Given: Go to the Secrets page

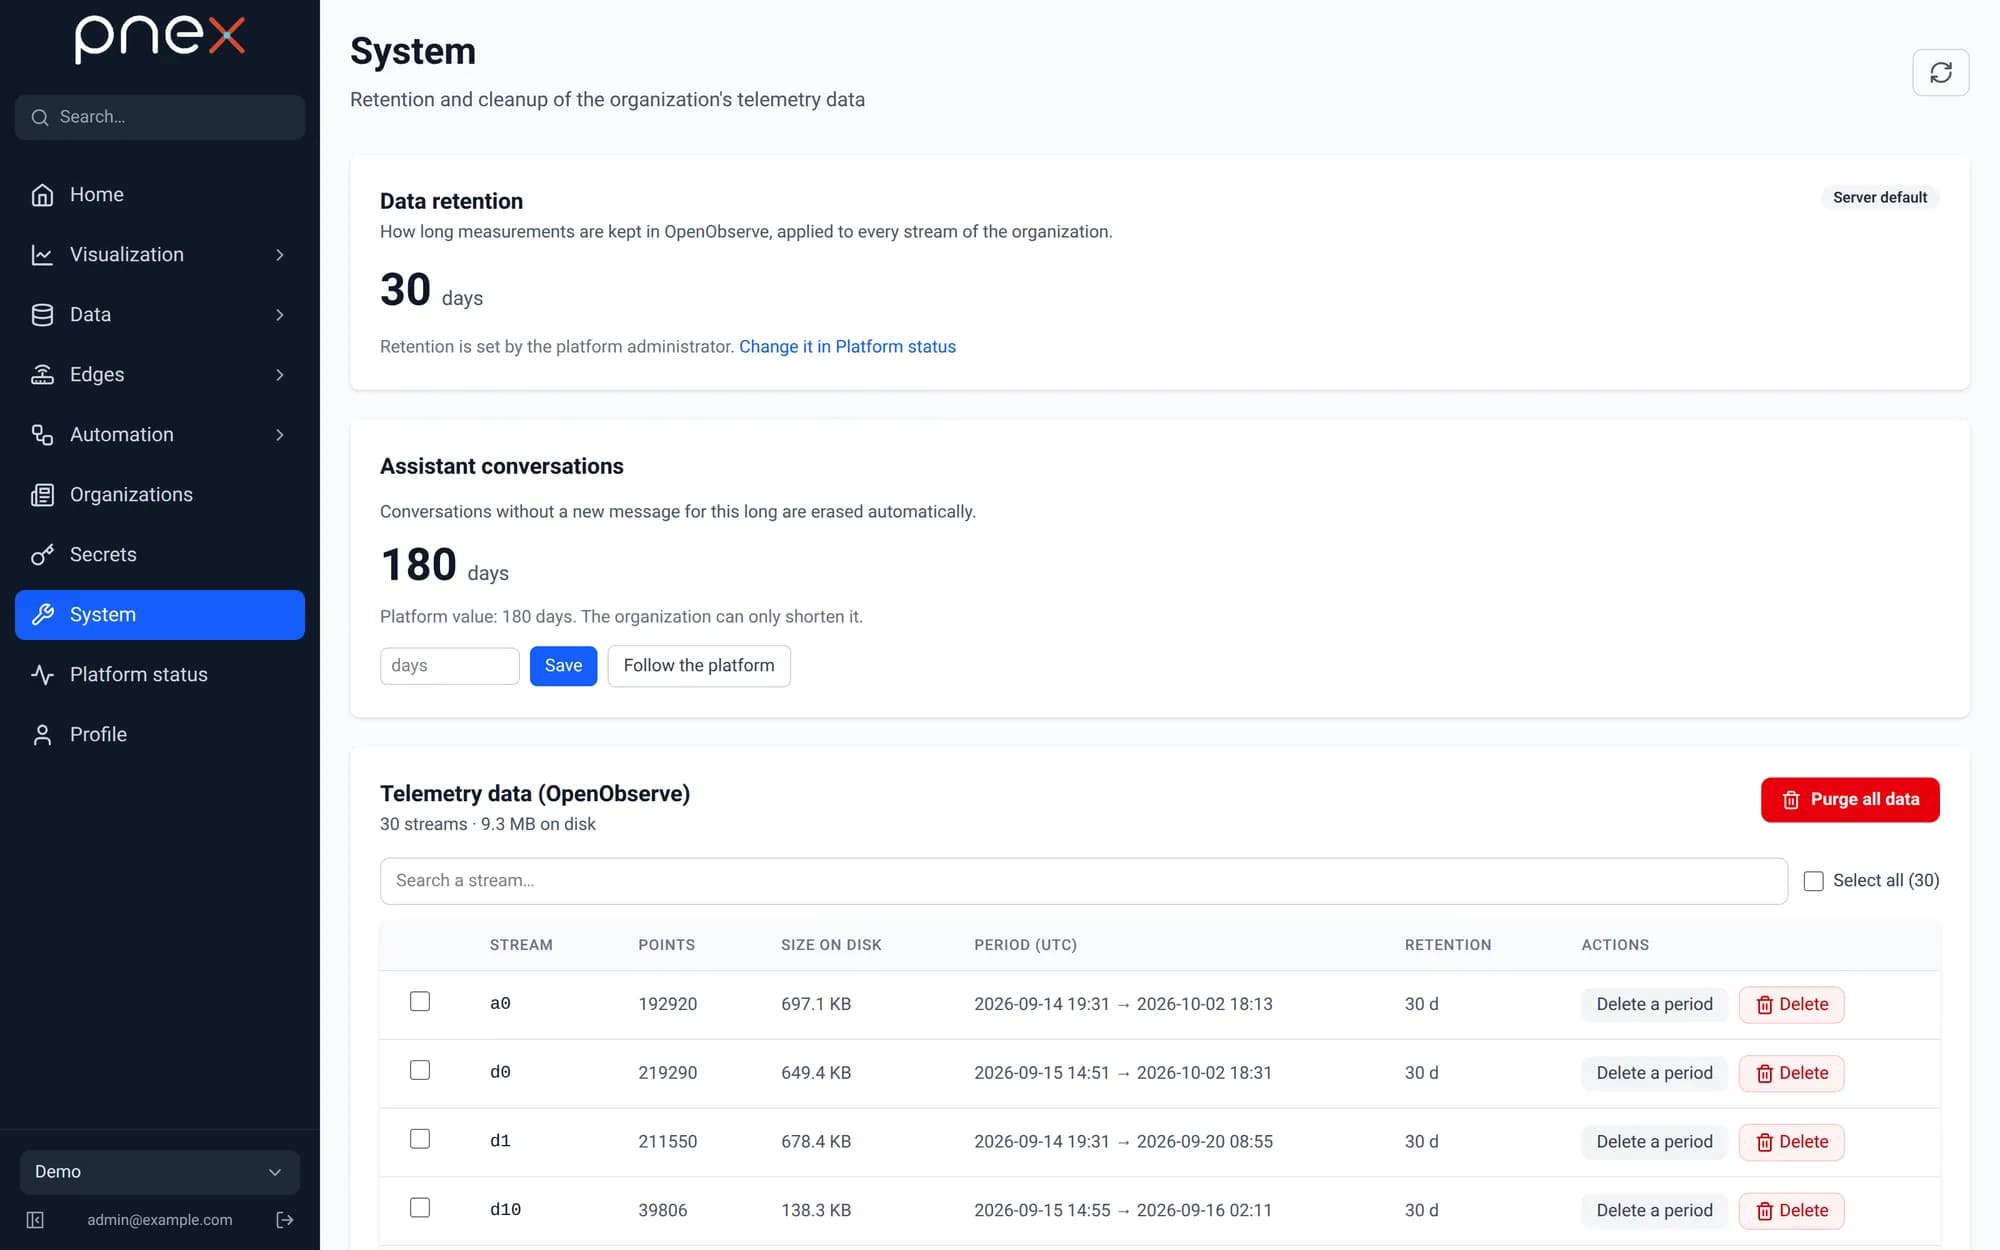Looking at the screenshot, I should [160, 555].
